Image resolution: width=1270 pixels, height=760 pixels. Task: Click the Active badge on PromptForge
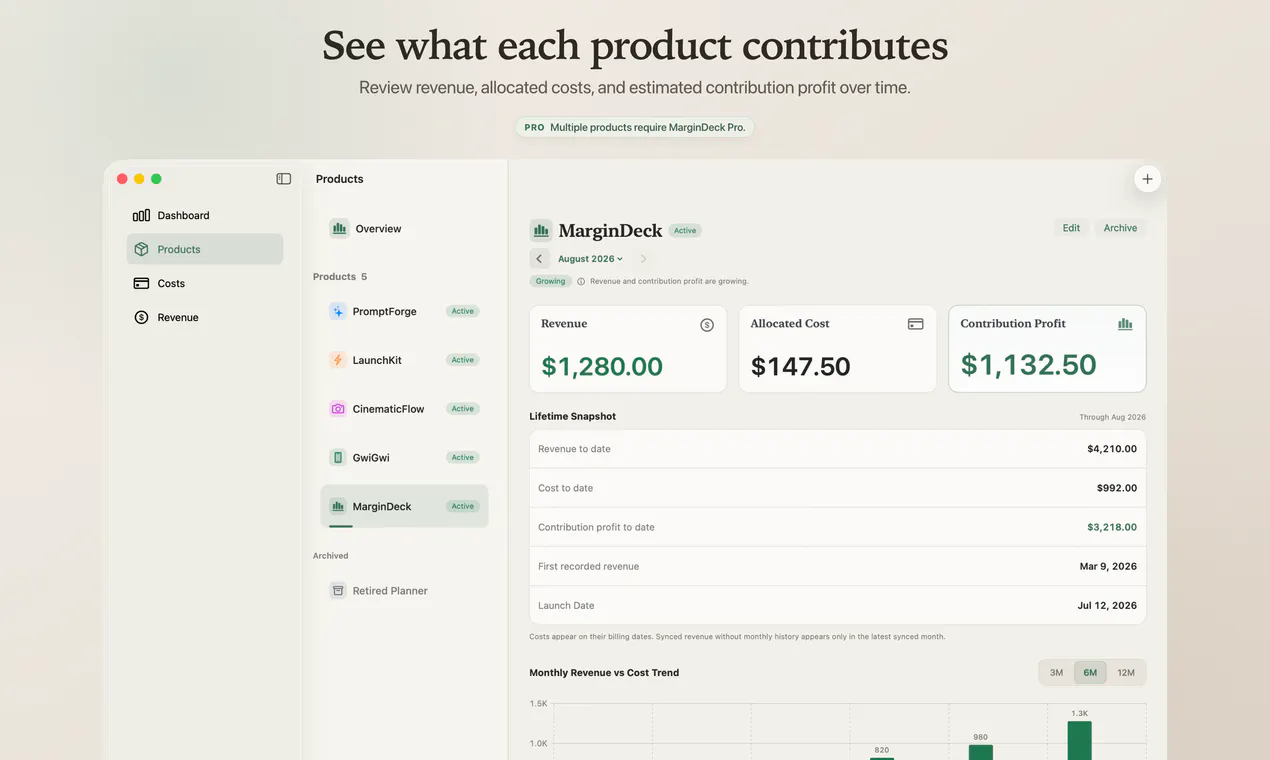[463, 311]
